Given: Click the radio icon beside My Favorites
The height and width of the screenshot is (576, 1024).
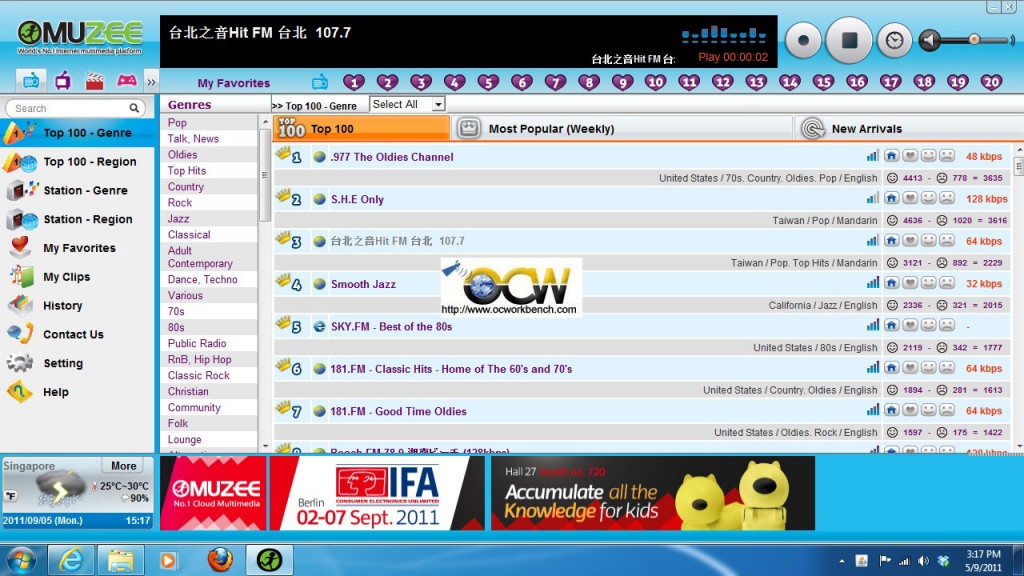Looking at the screenshot, I should tap(319, 82).
